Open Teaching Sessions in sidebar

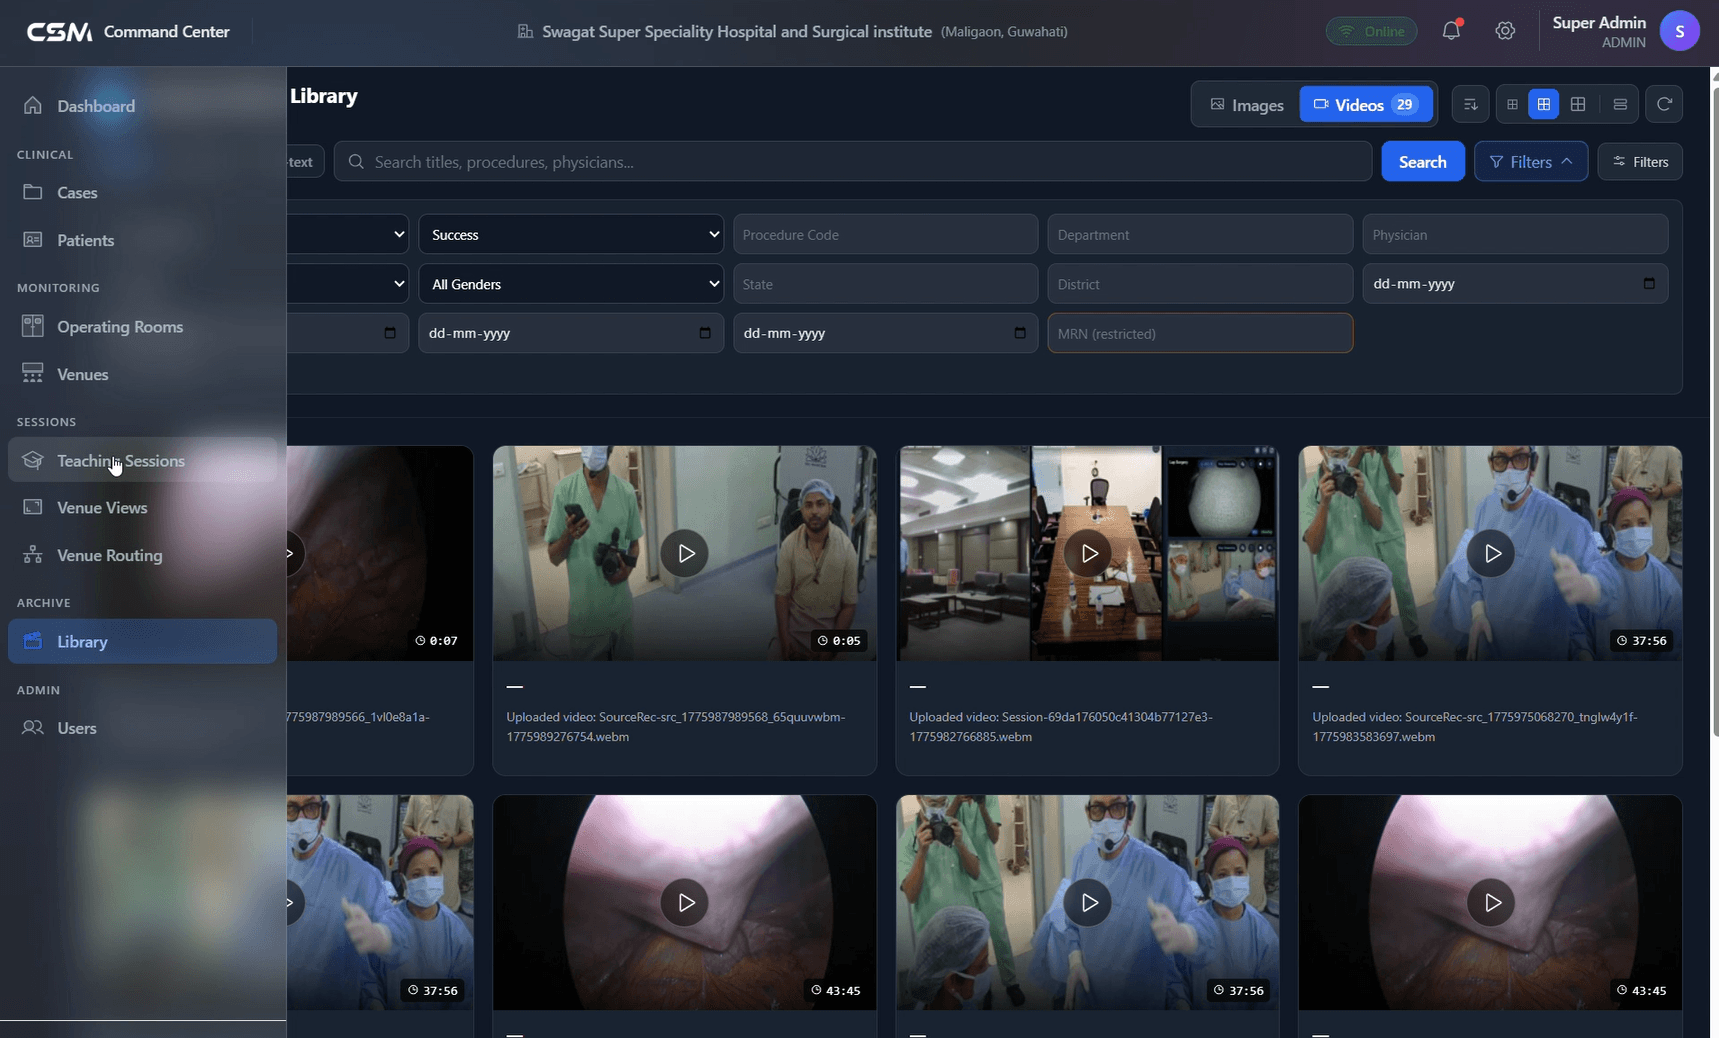coord(143,460)
